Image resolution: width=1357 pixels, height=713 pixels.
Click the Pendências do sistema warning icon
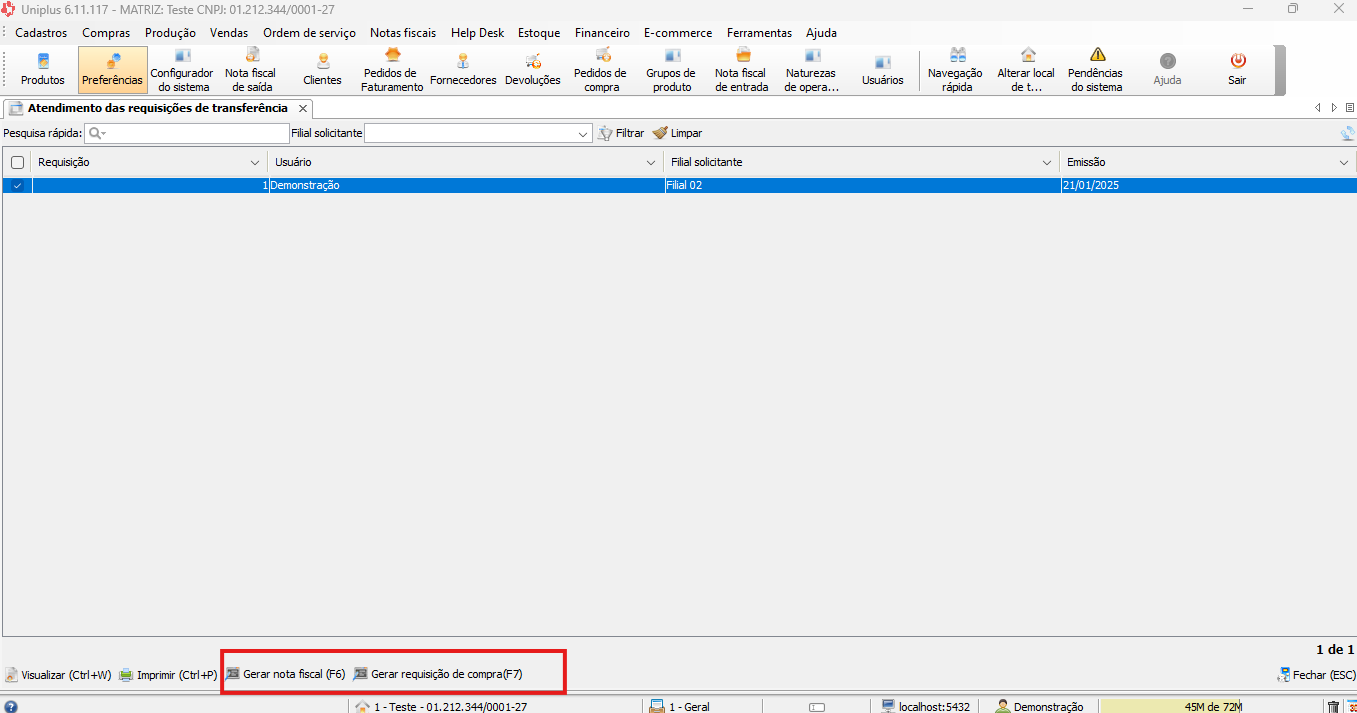(x=1096, y=70)
